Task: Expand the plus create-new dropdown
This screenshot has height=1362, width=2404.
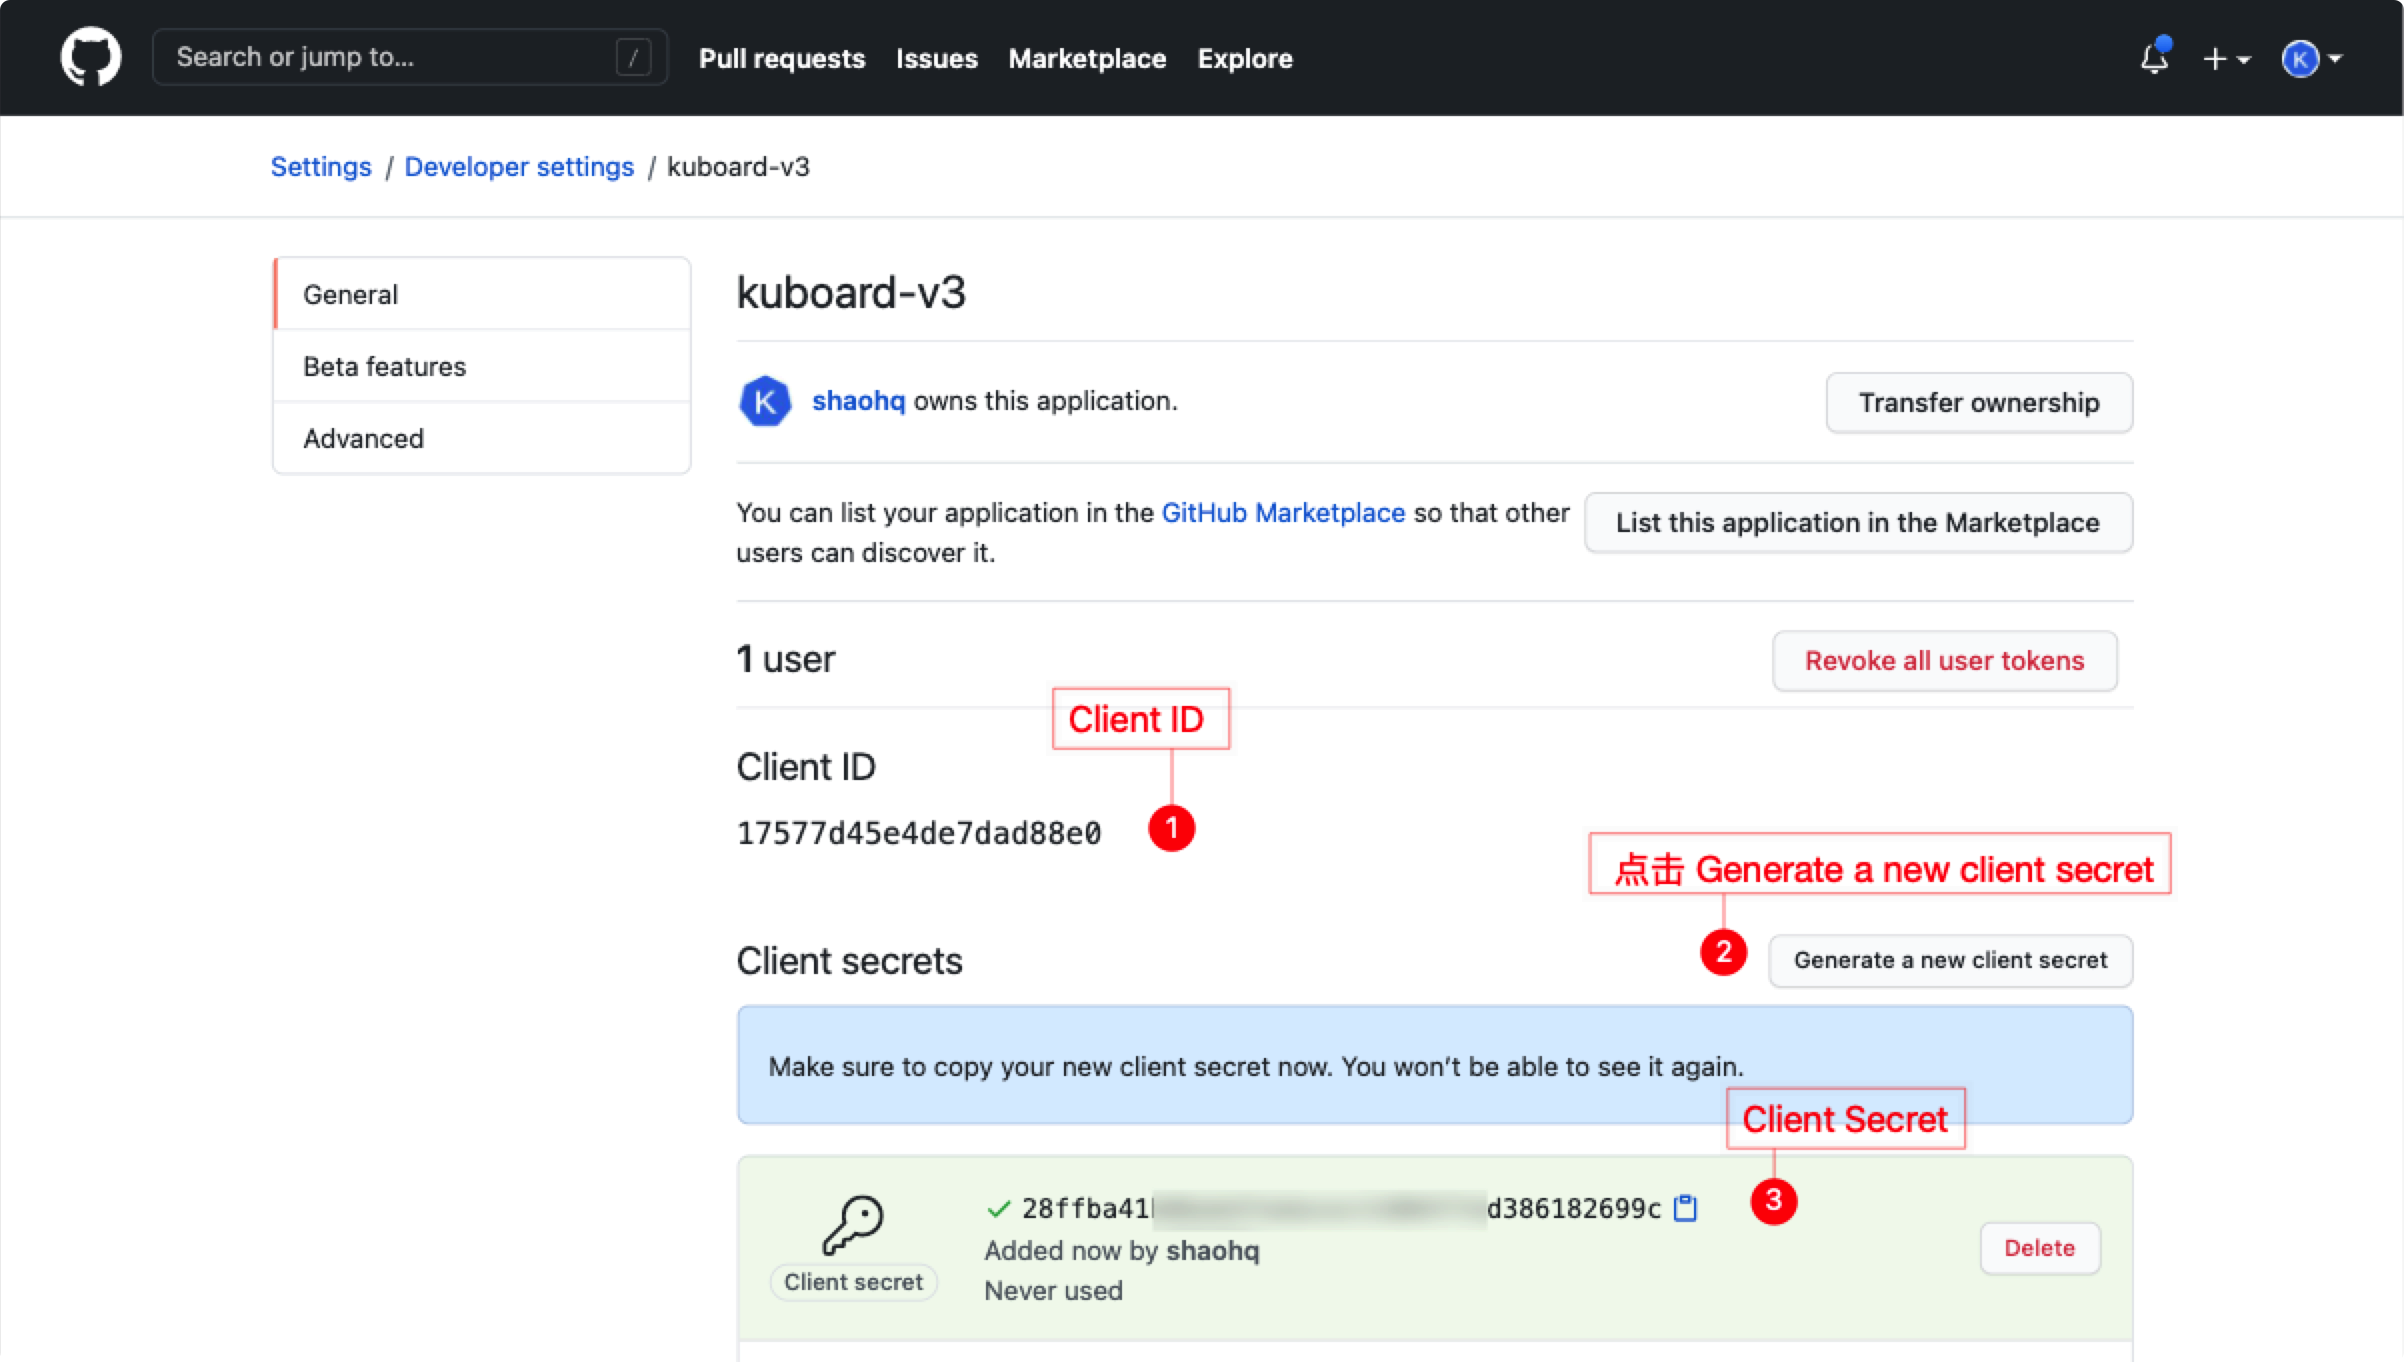Action: [x=2225, y=59]
